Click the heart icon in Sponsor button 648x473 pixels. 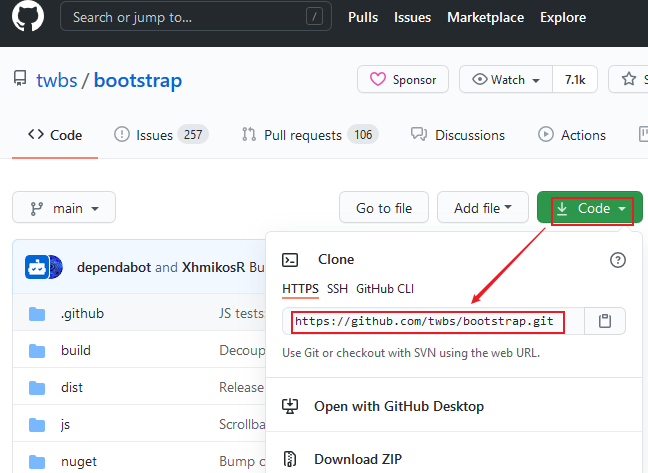point(377,79)
